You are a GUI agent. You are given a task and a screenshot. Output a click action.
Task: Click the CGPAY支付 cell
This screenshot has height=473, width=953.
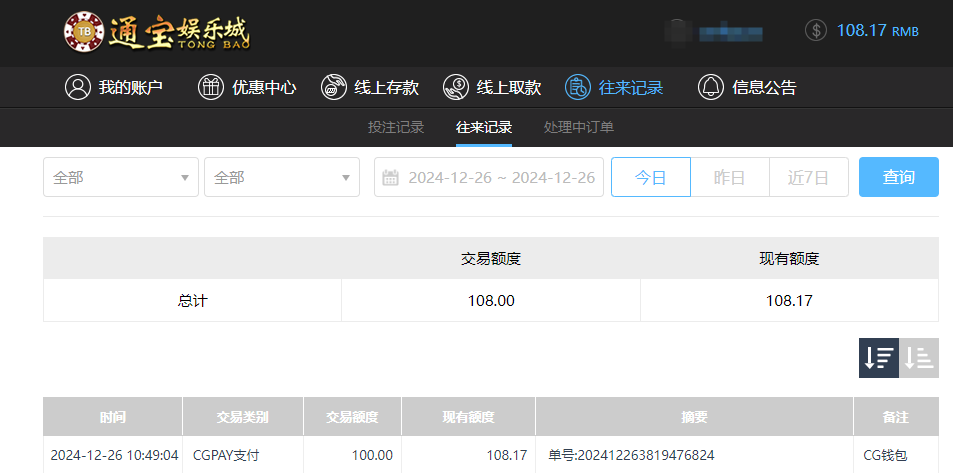[x=225, y=455]
